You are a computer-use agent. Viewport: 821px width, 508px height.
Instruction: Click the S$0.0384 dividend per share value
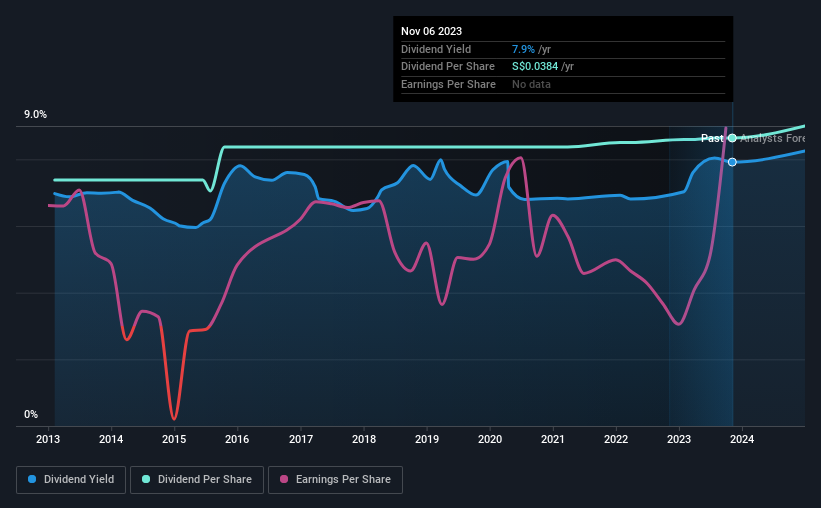coord(535,67)
